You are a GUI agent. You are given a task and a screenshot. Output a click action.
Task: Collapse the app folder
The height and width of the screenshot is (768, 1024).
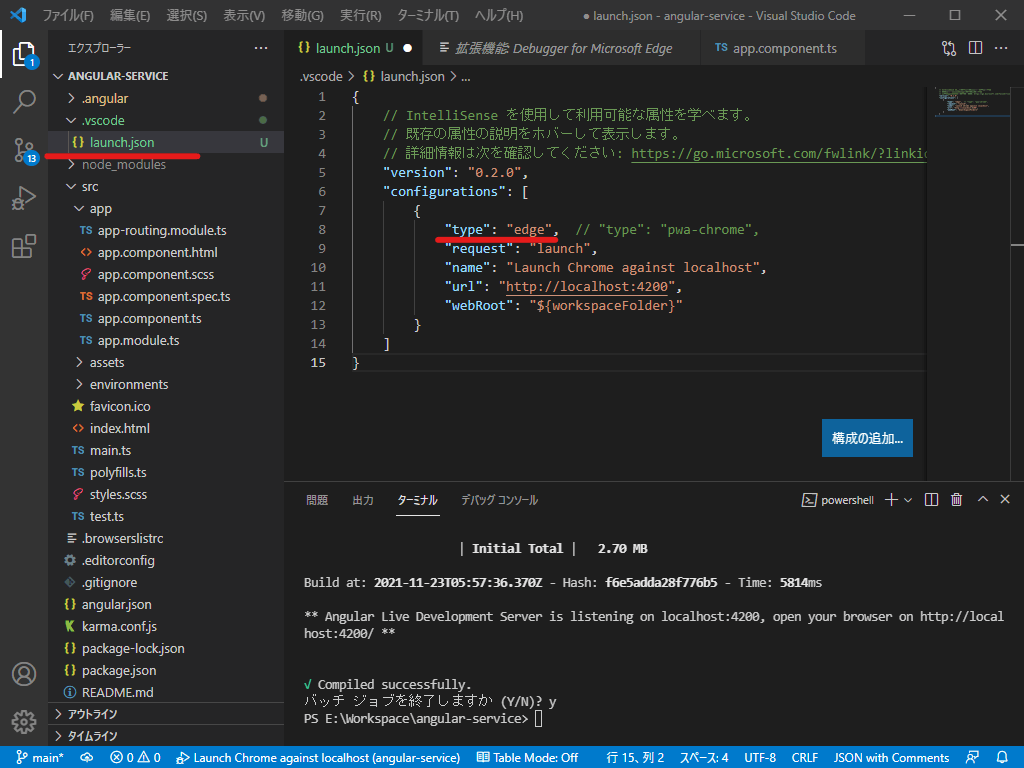[x=165, y=208]
